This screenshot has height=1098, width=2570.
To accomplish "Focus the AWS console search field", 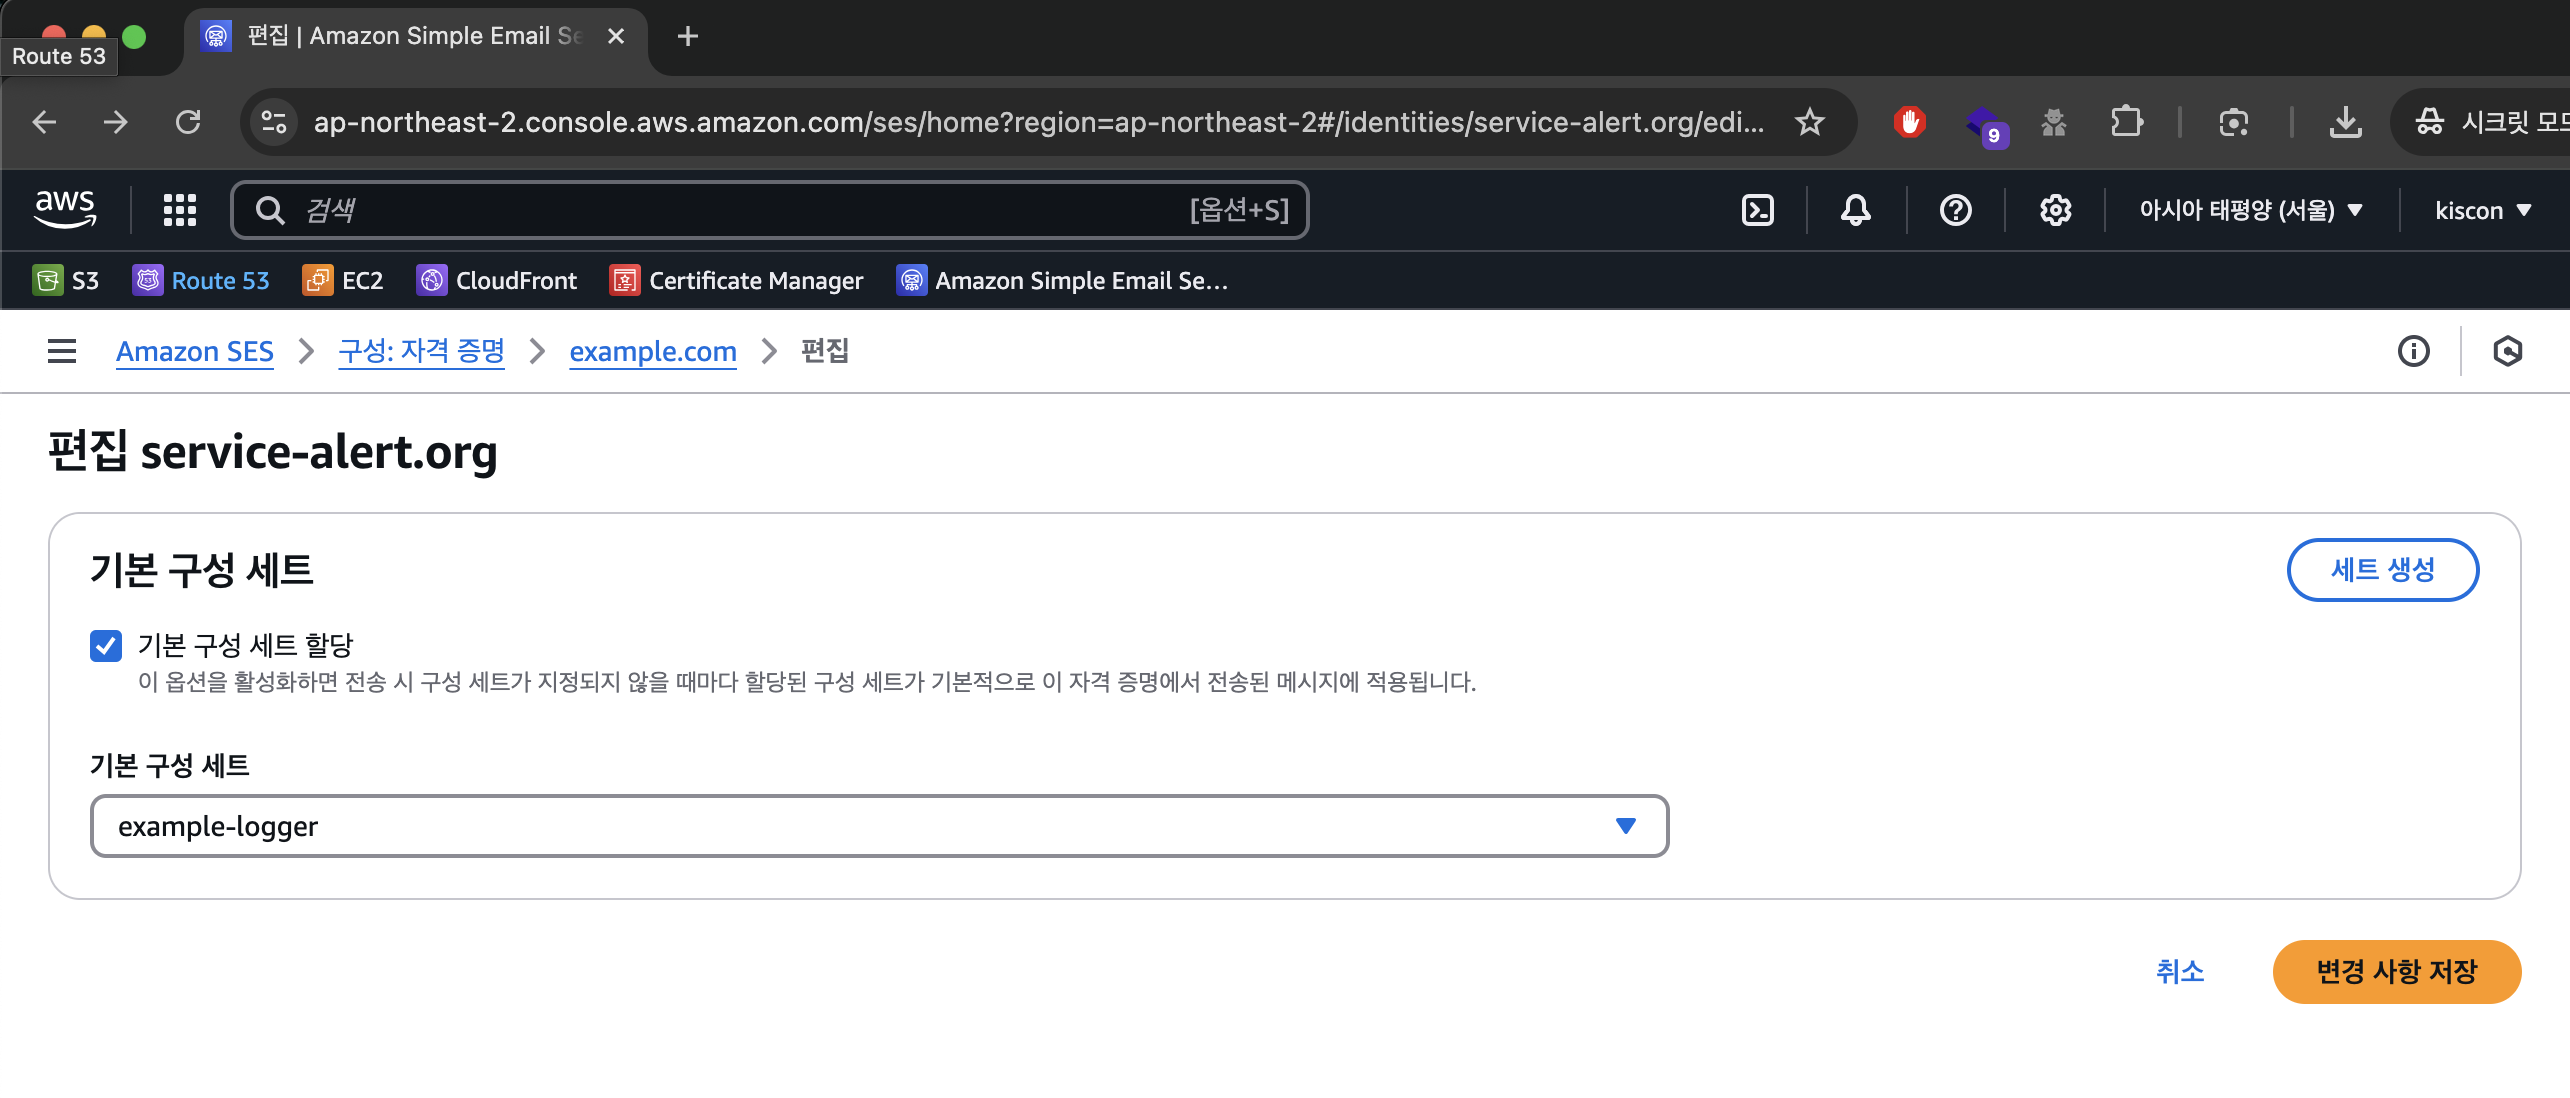I will 770,210.
